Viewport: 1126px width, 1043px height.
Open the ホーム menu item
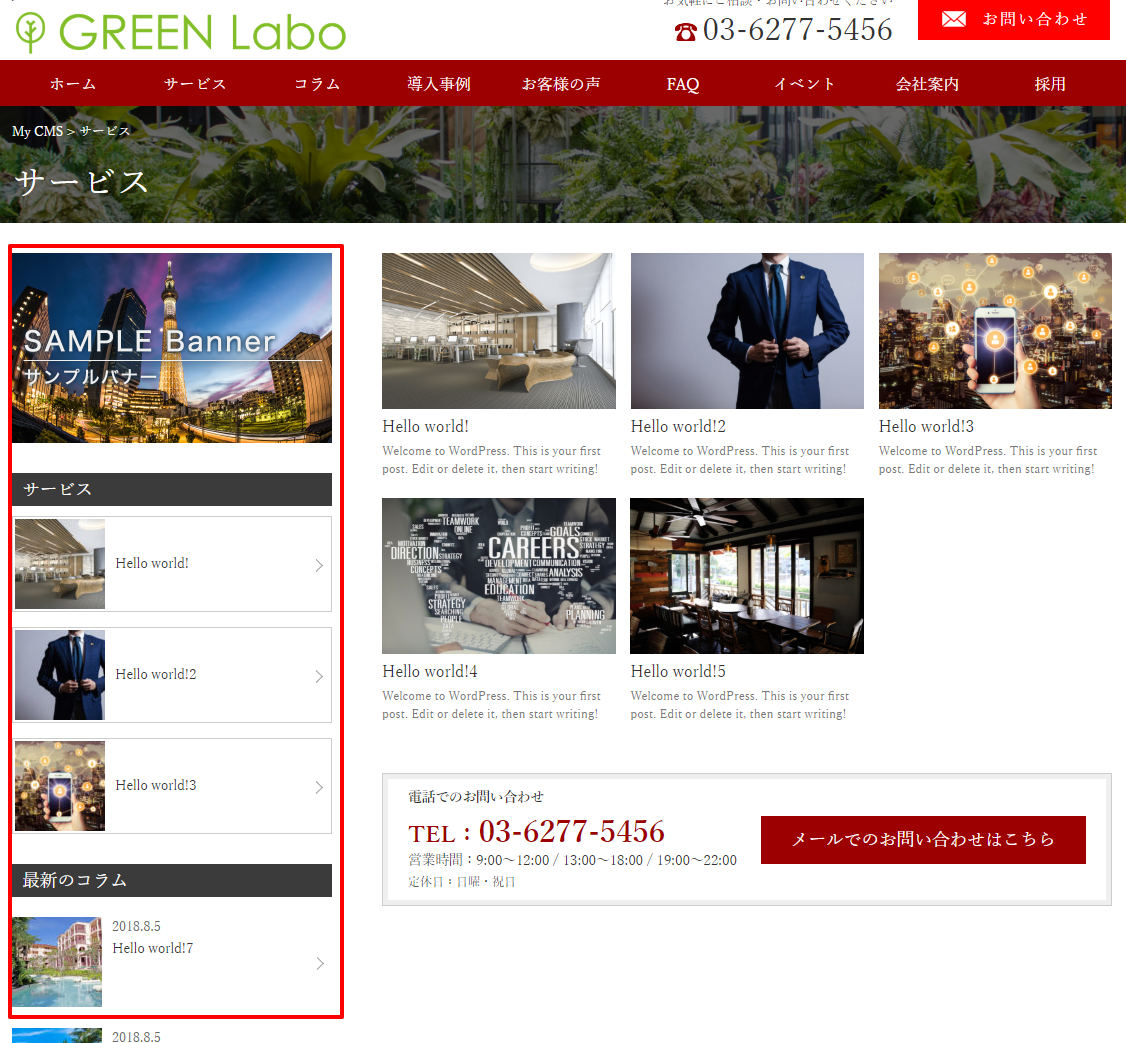[x=73, y=84]
